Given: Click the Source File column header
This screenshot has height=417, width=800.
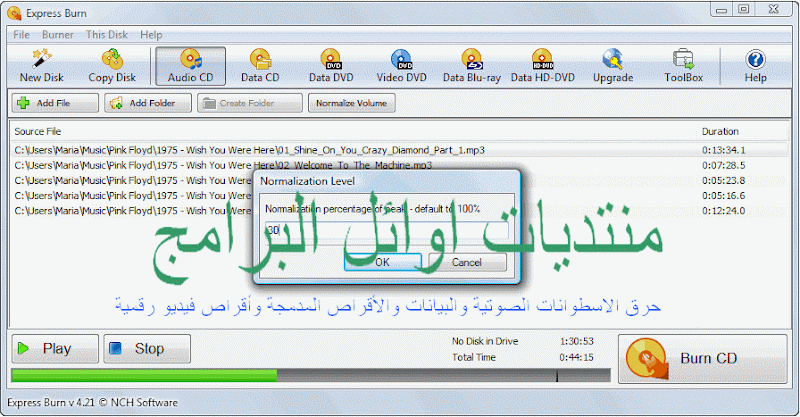Looking at the screenshot, I should 38,132.
